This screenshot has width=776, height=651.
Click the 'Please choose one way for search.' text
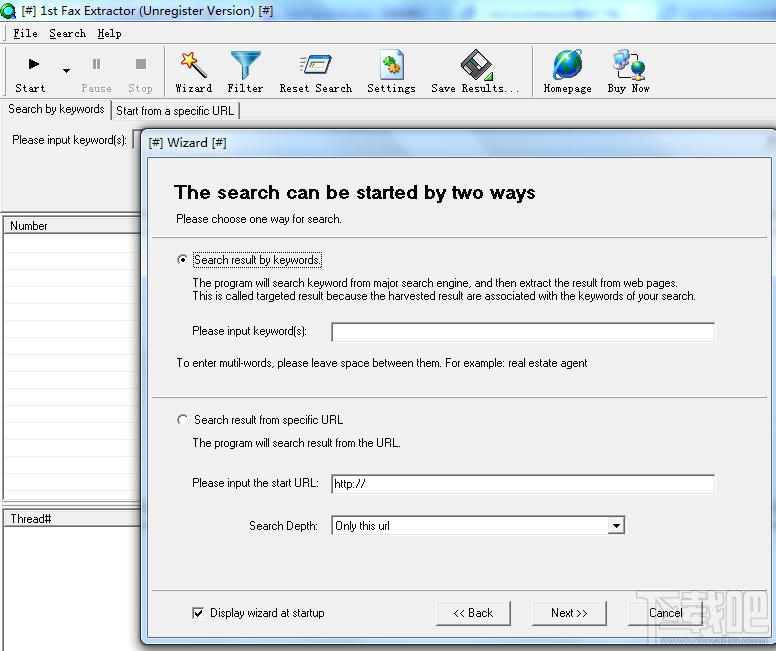tap(258, 219)
